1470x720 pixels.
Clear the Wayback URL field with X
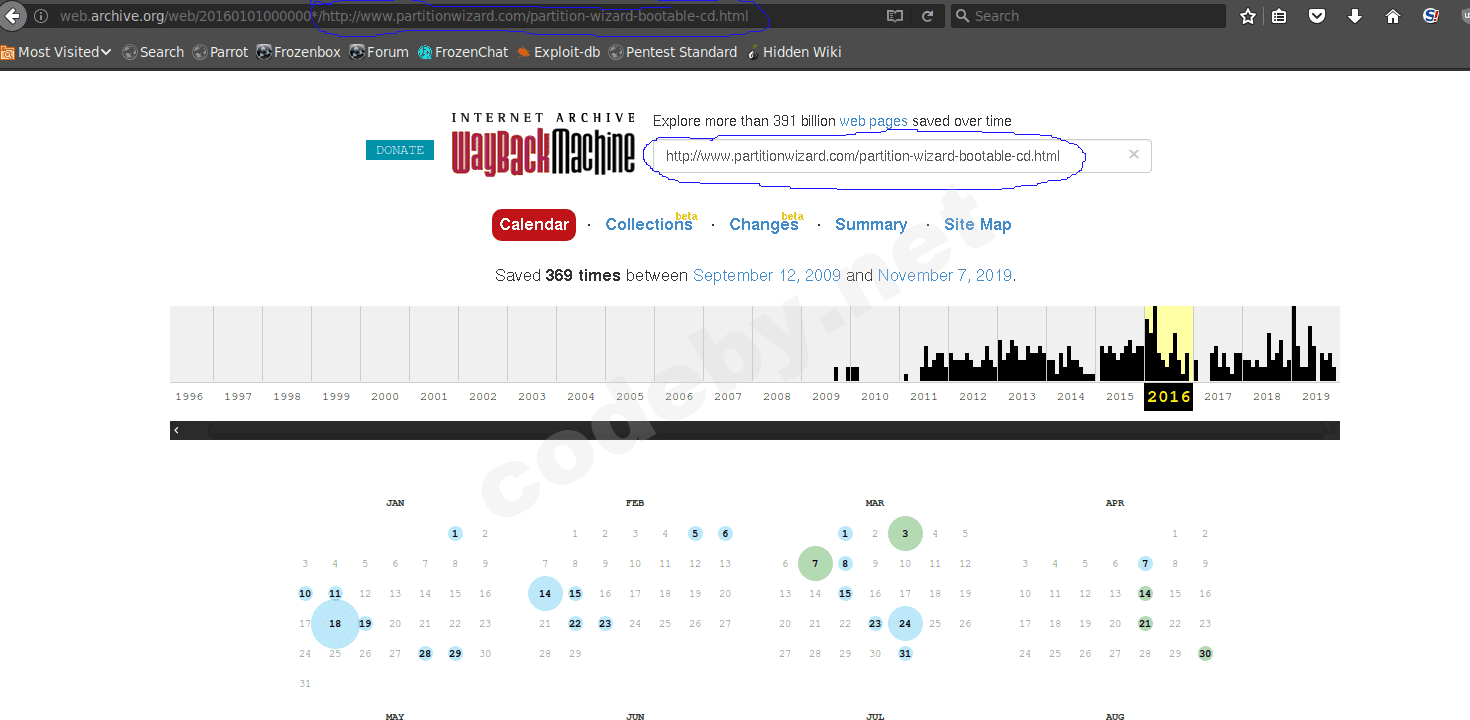point(1134,155)
